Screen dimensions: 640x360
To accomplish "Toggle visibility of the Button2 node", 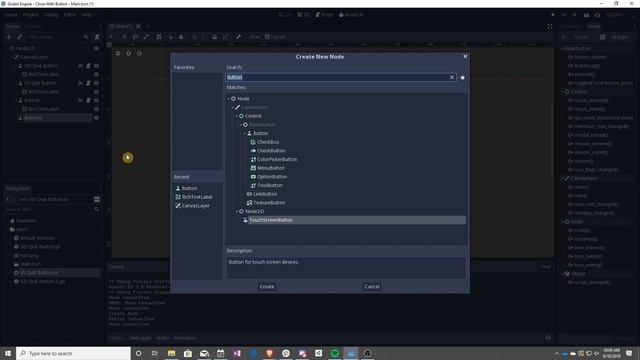I will click(x=96, y=118).
